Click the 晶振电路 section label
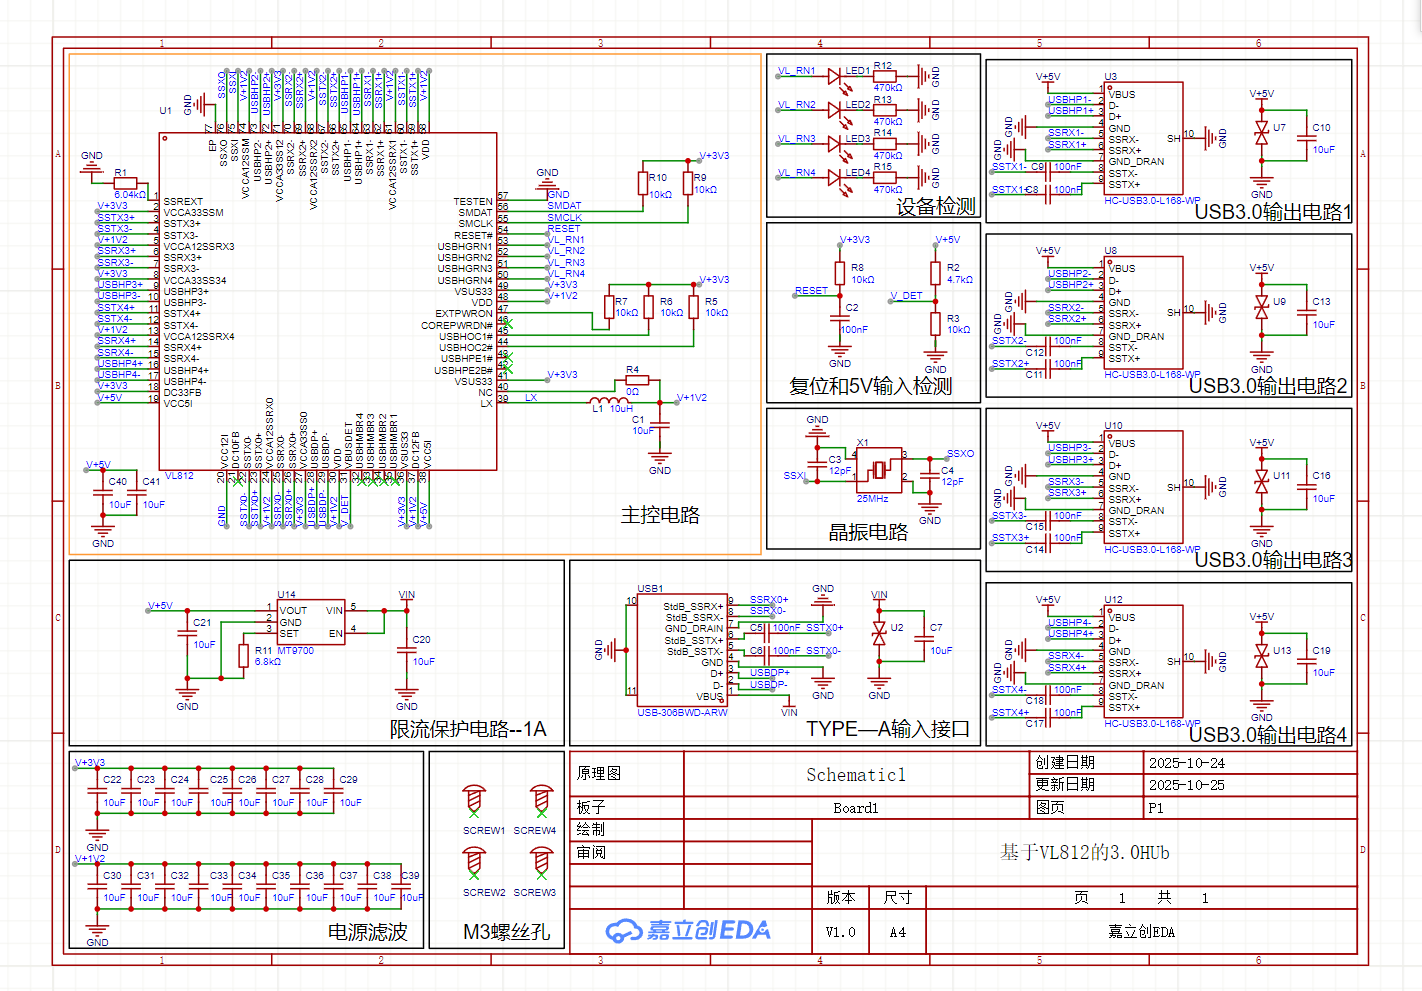 click(x=868, y=532)
